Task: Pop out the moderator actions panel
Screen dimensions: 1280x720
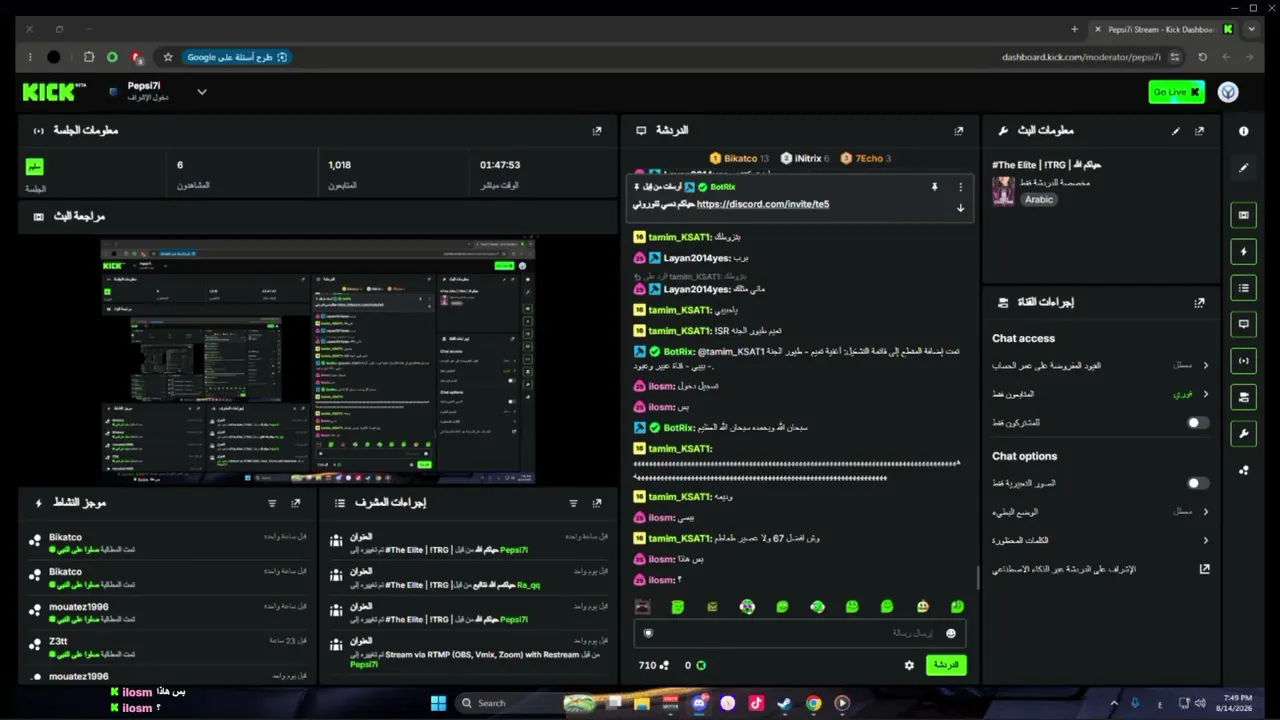Action: (597, 503)
